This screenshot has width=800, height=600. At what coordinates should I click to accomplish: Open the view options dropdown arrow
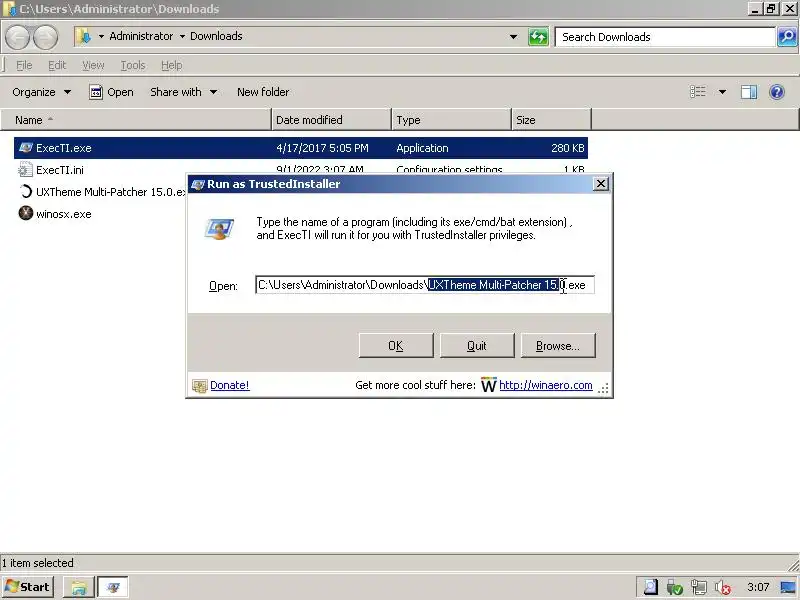(722, 92)
